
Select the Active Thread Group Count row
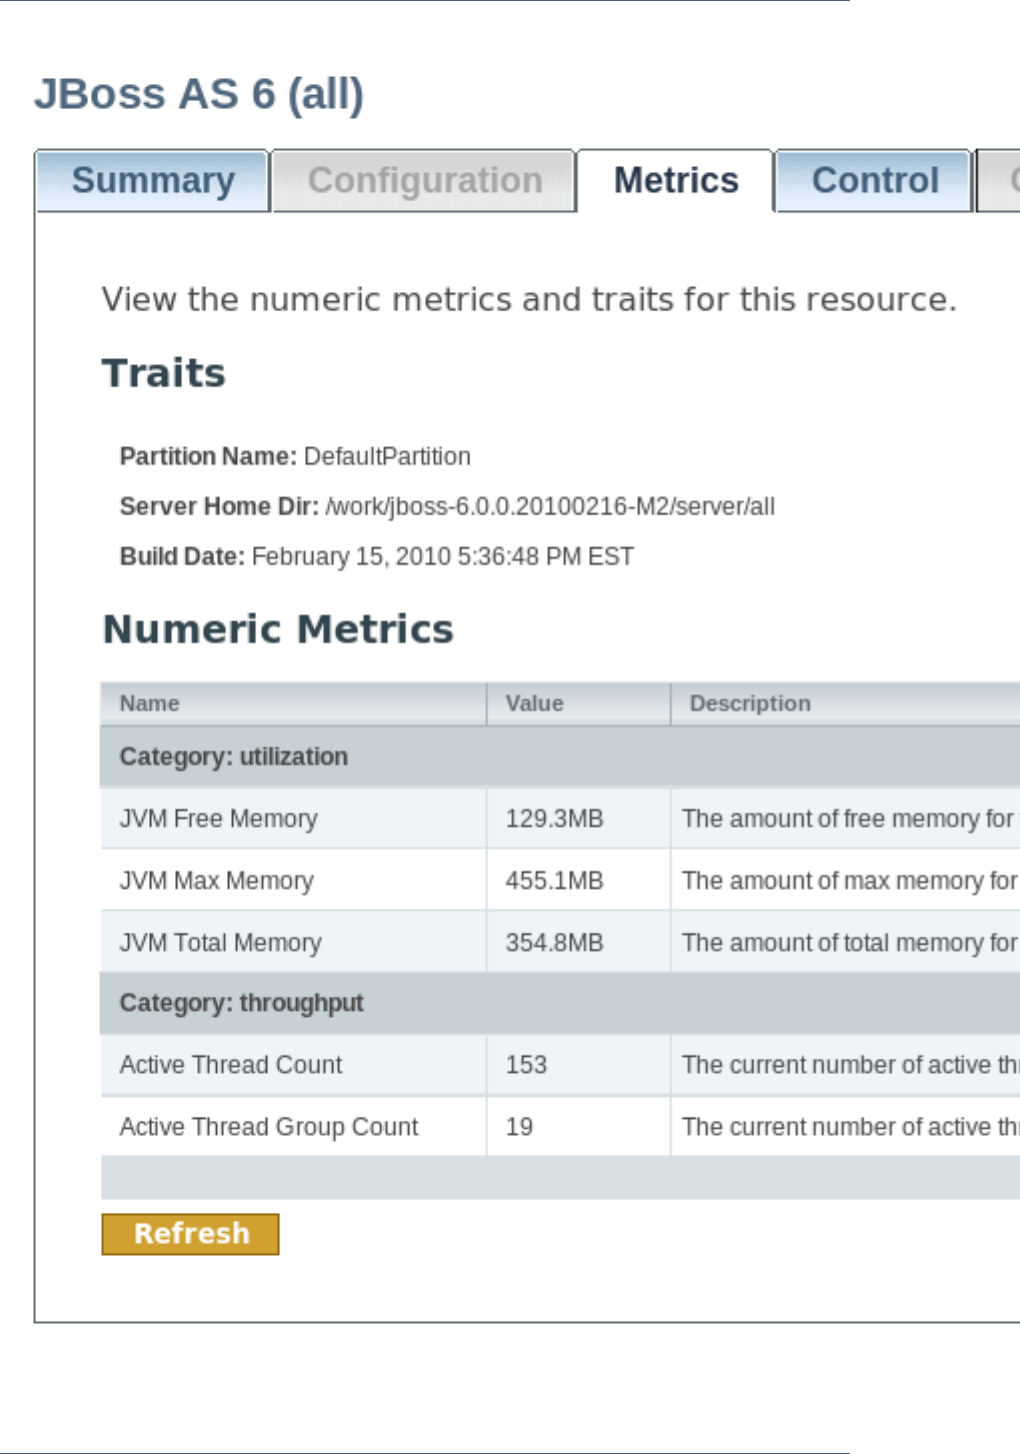pyautogui.click(x=269, y=1127)
